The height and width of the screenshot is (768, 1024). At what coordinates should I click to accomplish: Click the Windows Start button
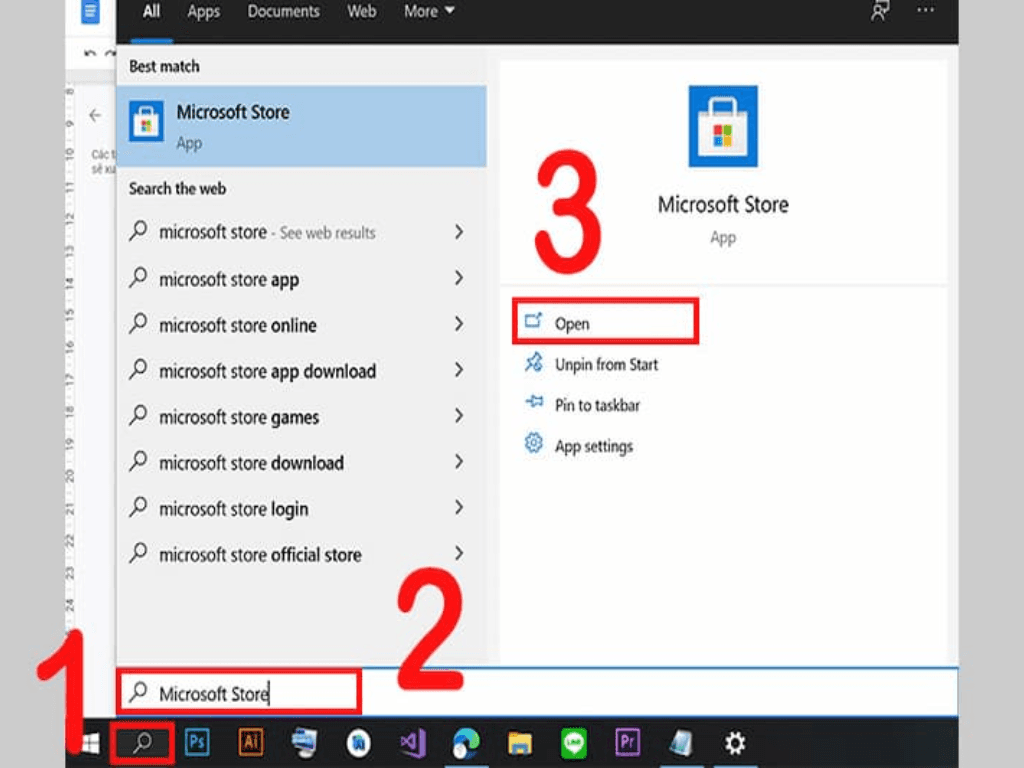[90, 743]
